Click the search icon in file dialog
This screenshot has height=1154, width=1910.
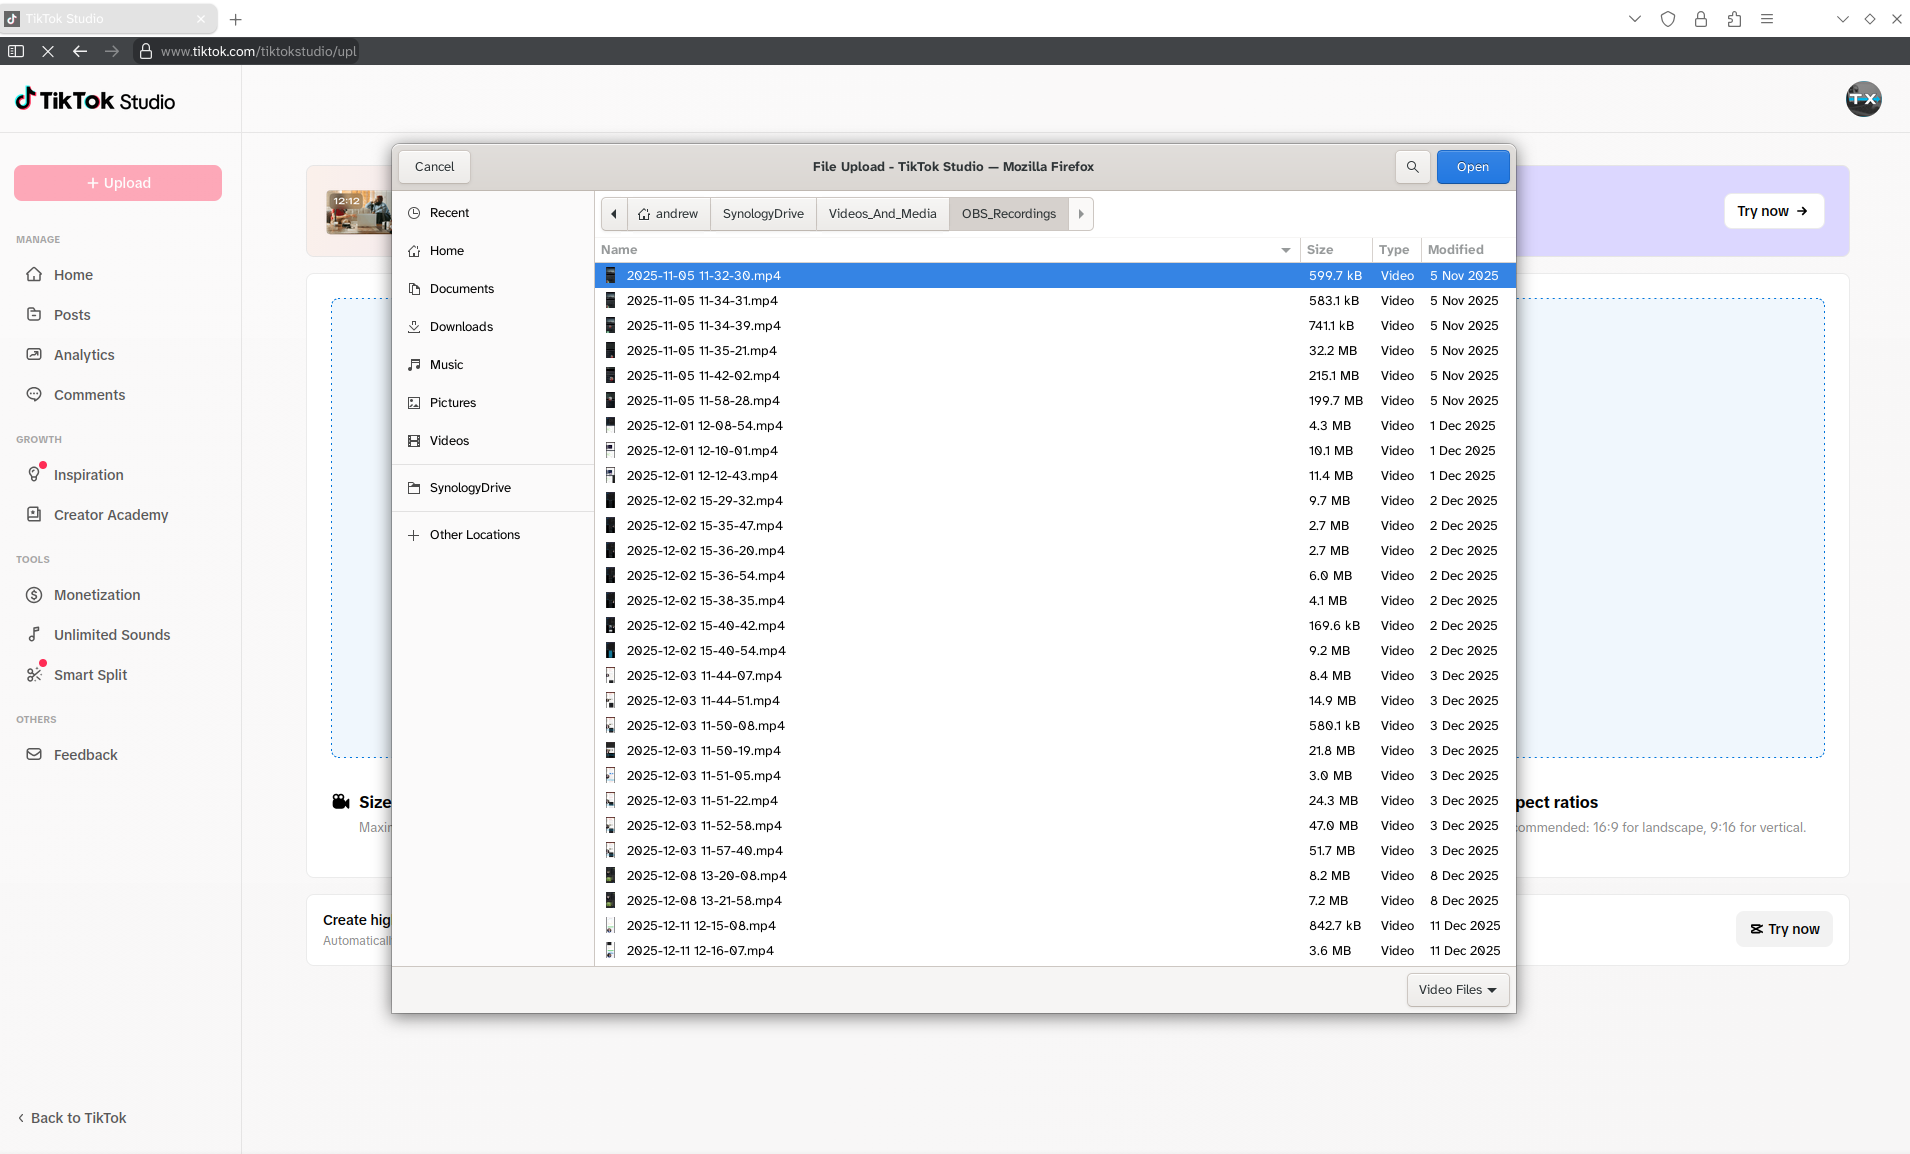pos(1412,167)
